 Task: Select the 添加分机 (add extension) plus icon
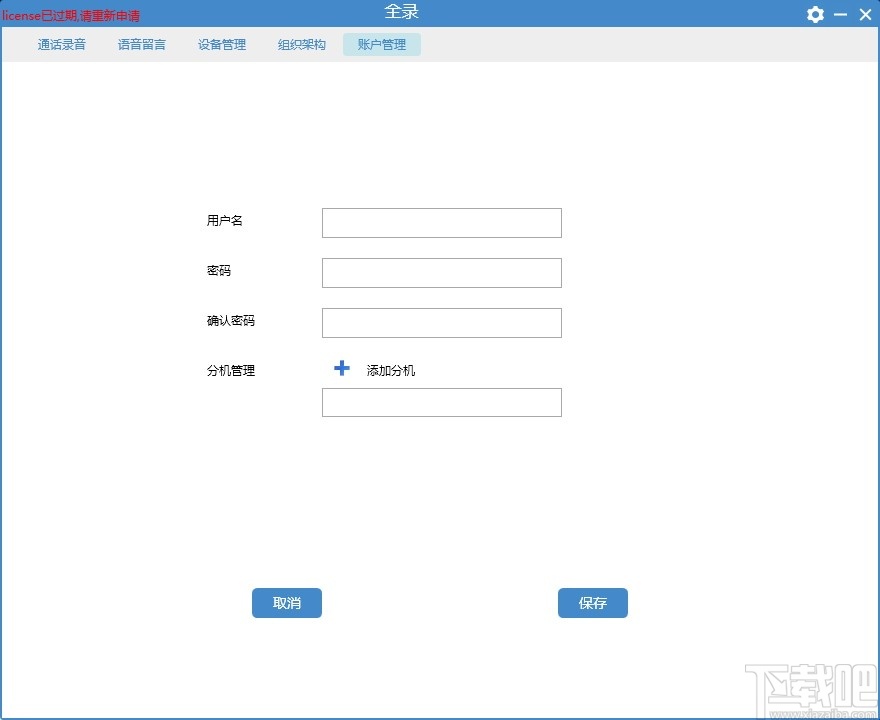pyautogui.click(x=342, y=368)
